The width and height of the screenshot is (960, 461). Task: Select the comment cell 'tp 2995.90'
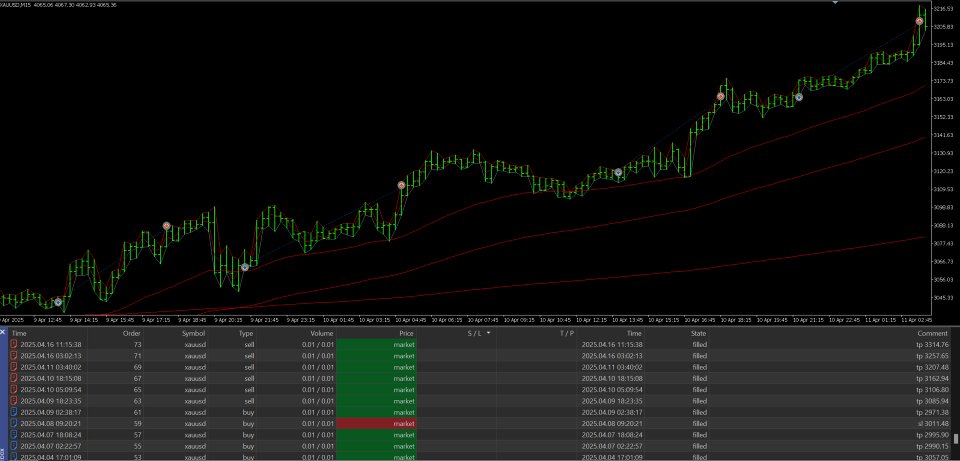coord(932,435)
